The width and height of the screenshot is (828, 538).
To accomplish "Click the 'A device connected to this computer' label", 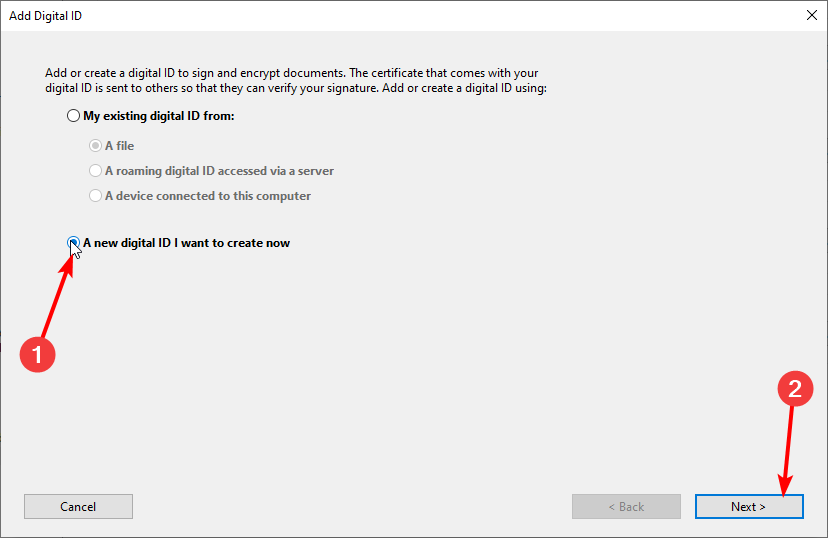I will [208, 196].
